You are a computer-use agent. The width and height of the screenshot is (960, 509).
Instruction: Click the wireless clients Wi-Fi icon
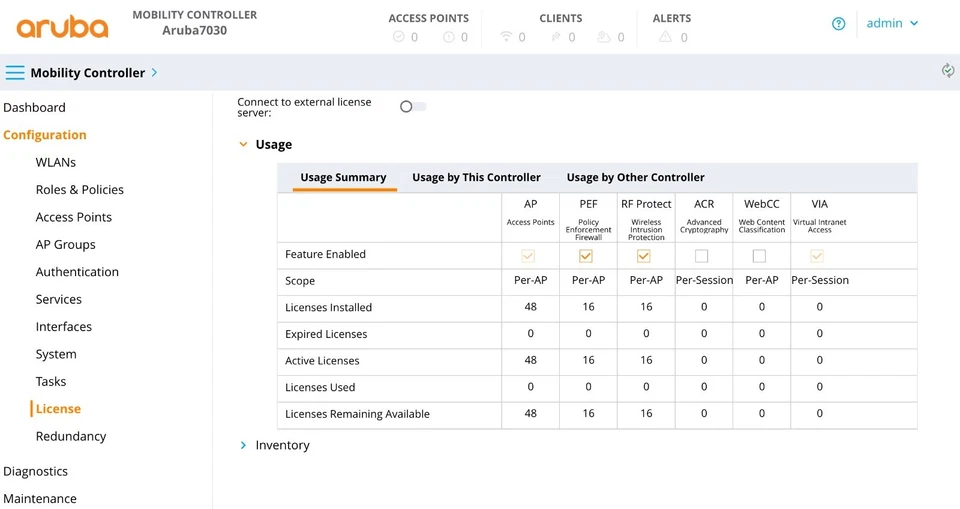pos(506,37)
